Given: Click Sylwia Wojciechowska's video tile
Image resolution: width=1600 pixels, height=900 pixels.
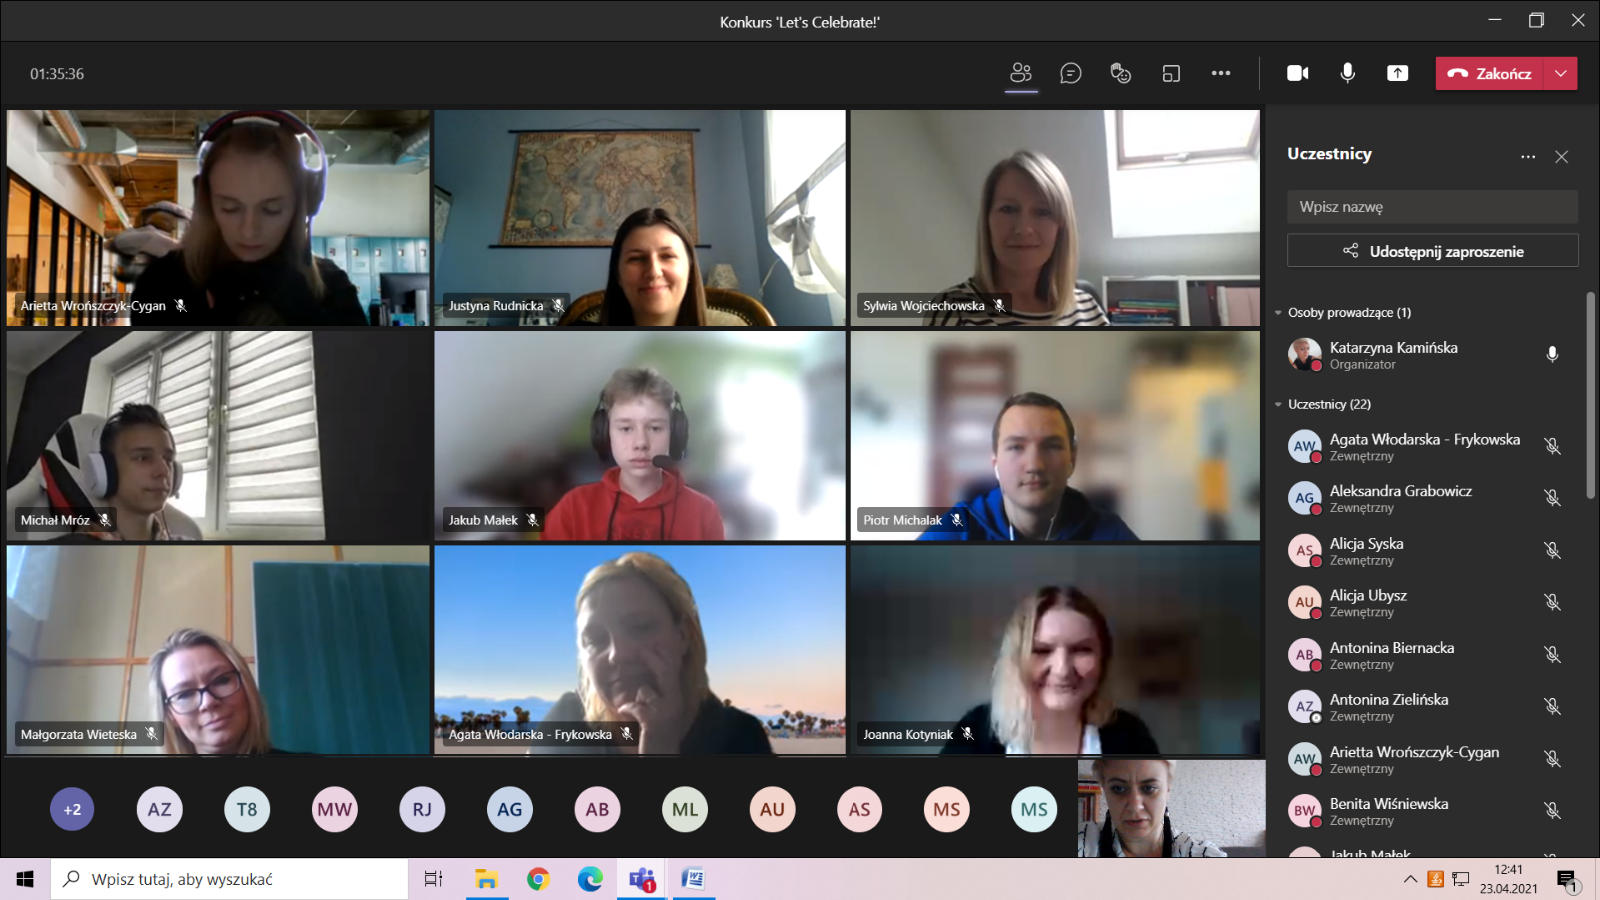Looking at the screenshot, I should point(1055,218).
